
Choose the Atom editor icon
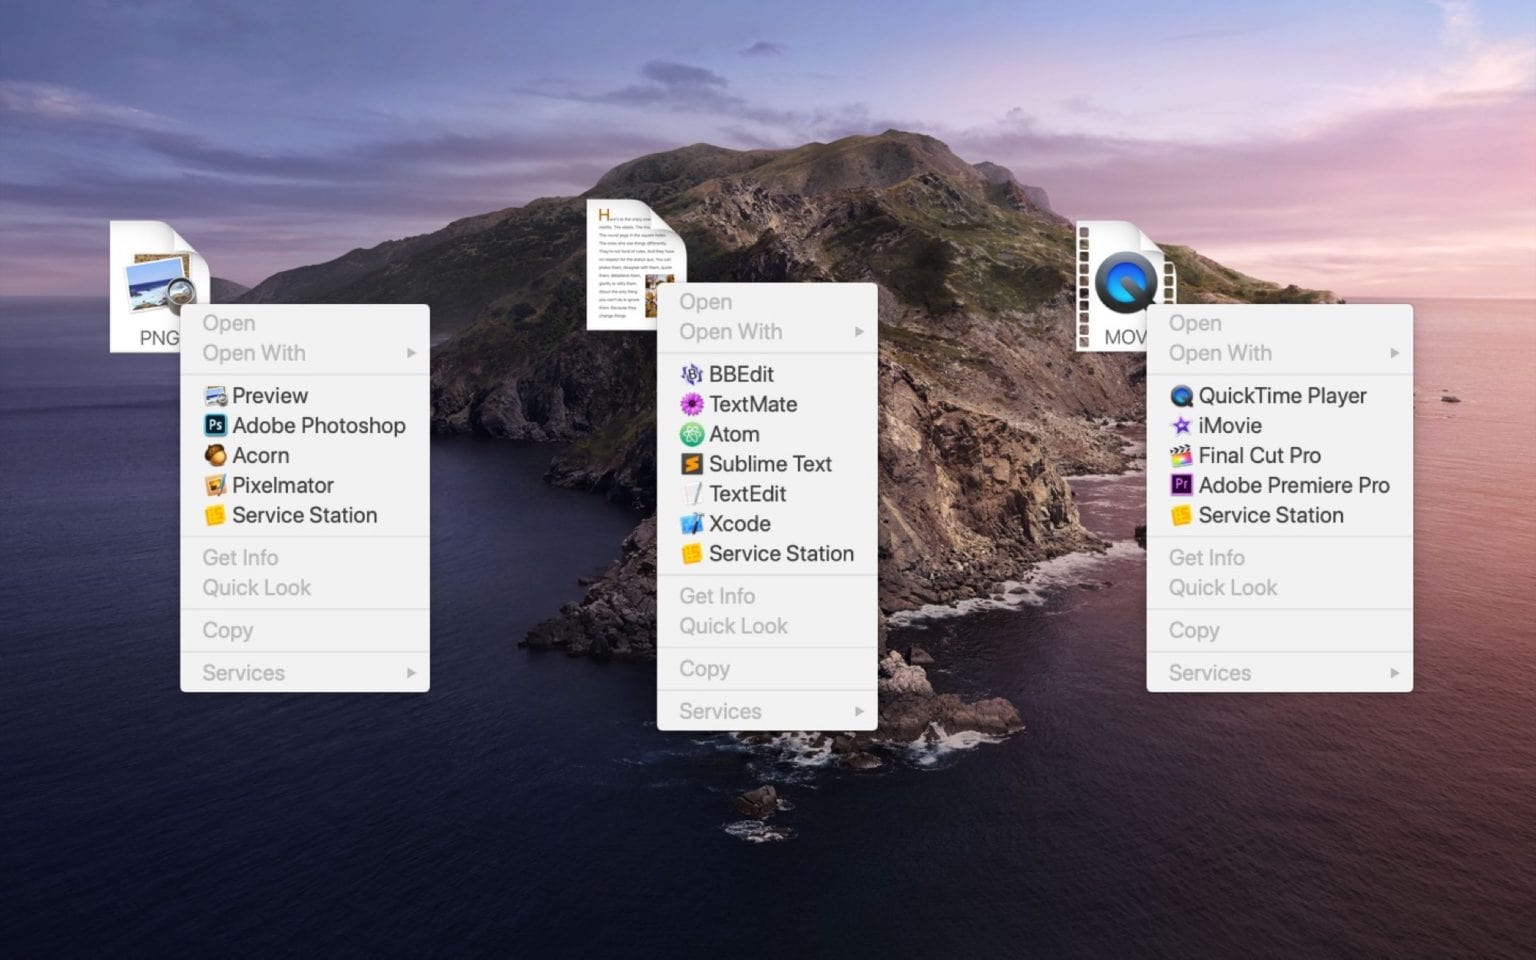691,435
